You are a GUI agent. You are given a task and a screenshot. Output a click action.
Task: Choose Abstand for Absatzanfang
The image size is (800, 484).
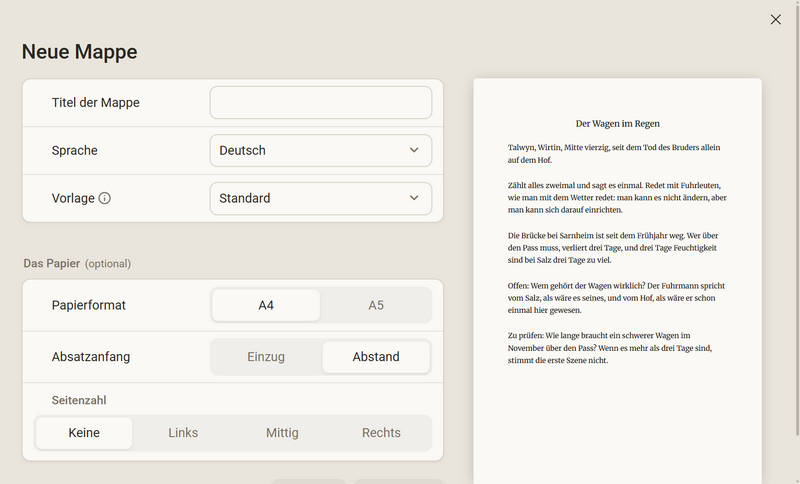pyautogui.click(x=376, y=357)
